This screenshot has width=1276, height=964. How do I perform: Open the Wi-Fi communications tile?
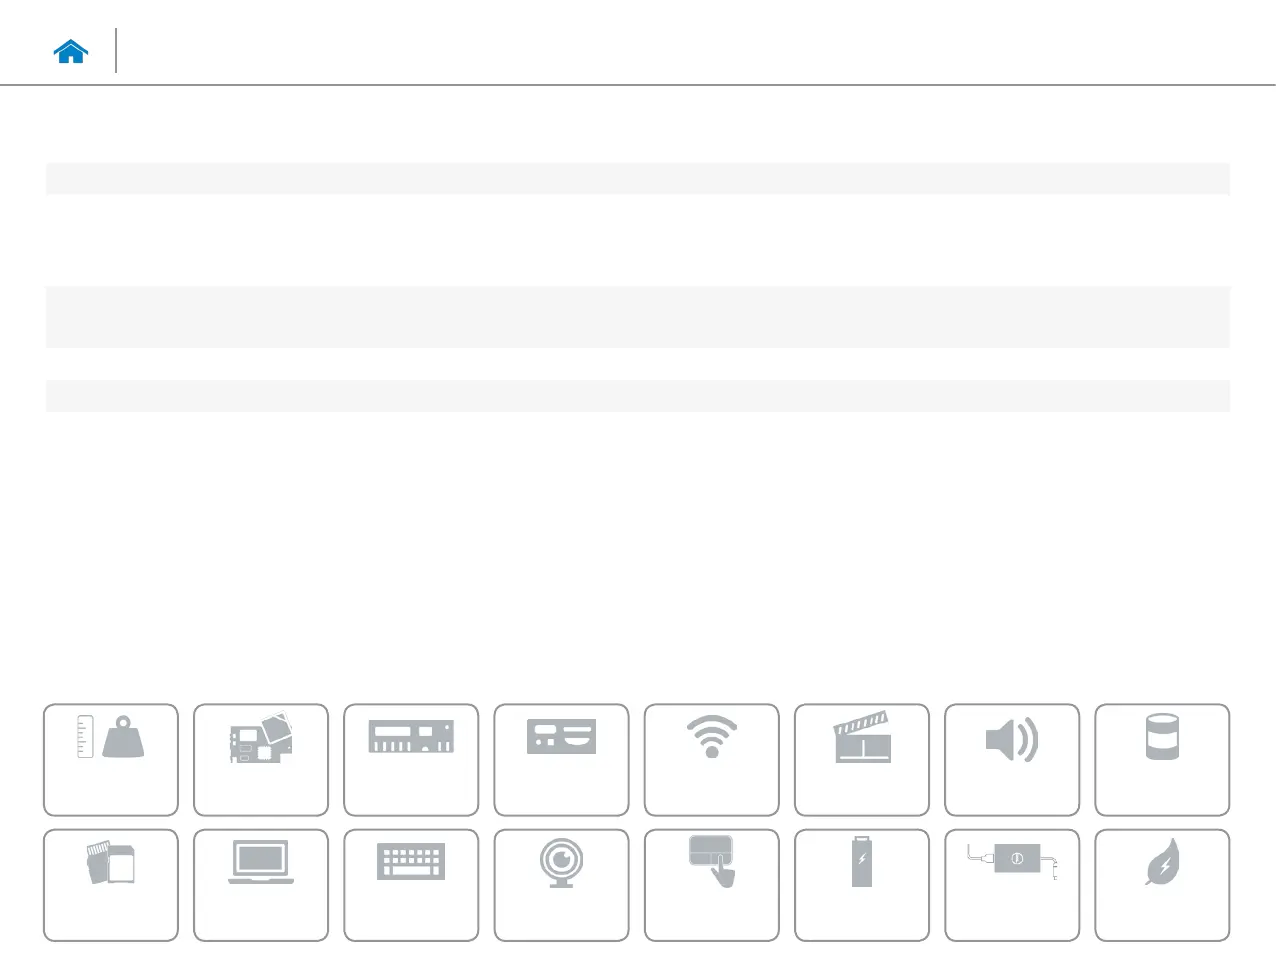(711, 760)
